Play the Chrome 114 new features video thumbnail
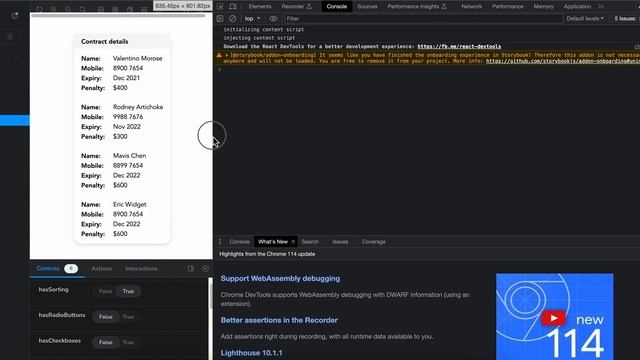 point(554,317)
